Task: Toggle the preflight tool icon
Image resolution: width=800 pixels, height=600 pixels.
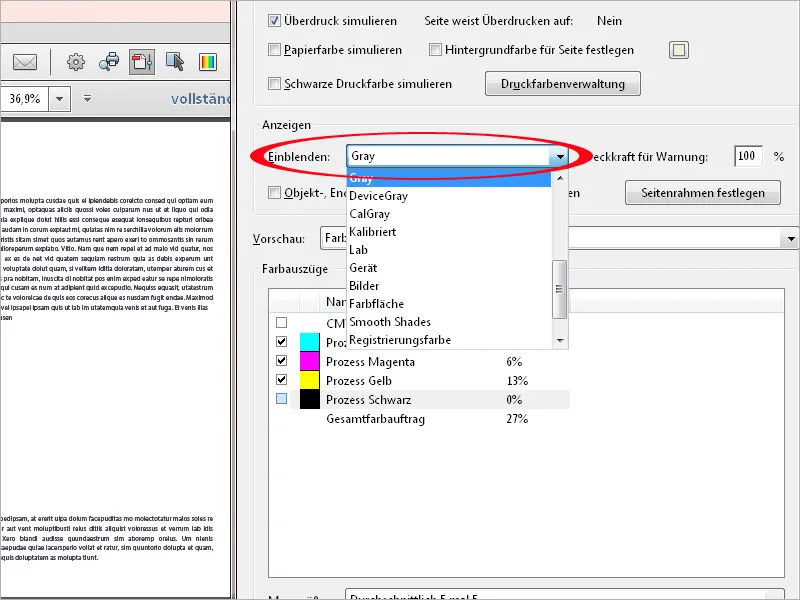Action: 142,62
